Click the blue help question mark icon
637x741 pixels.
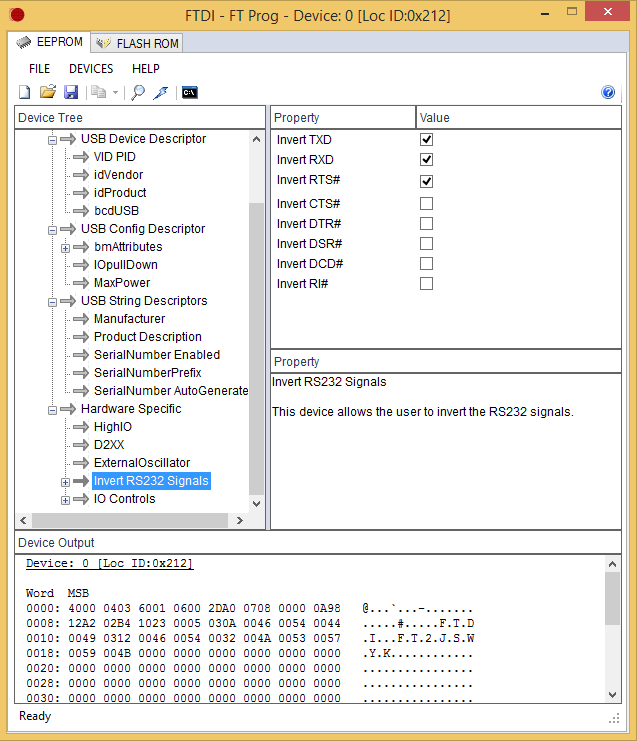click(608, 92)
